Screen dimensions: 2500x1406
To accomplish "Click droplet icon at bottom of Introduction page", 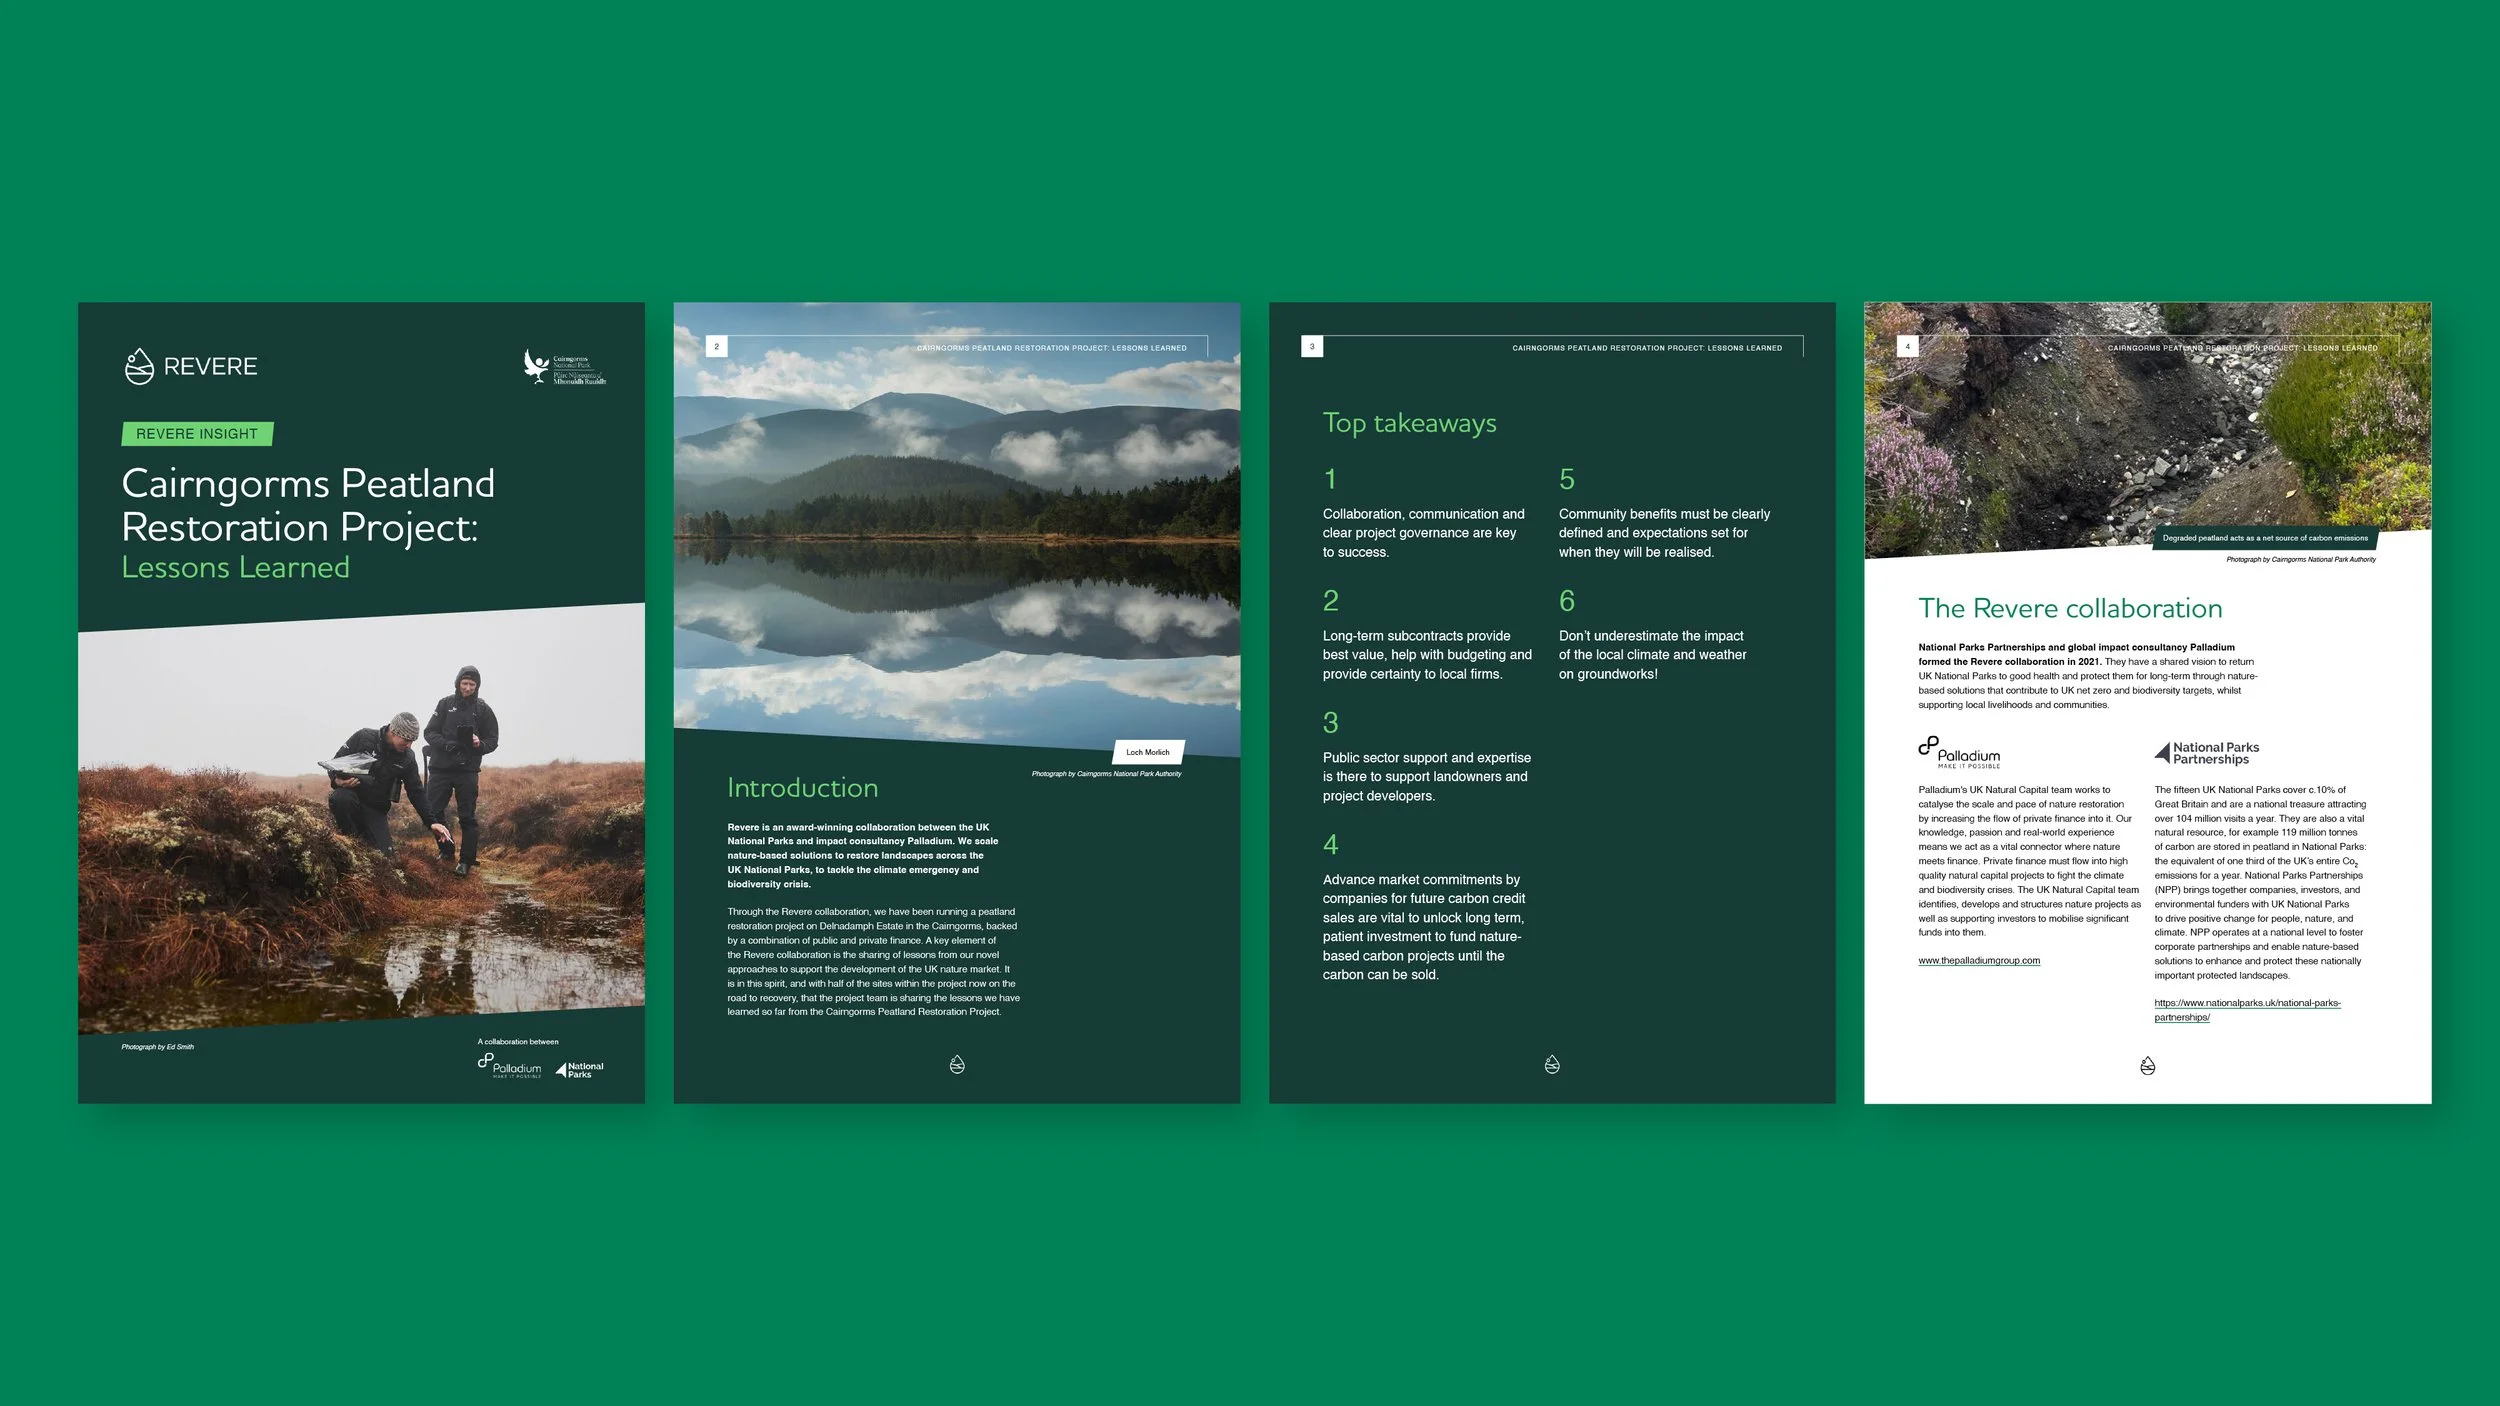I will tap(957, 1065).
